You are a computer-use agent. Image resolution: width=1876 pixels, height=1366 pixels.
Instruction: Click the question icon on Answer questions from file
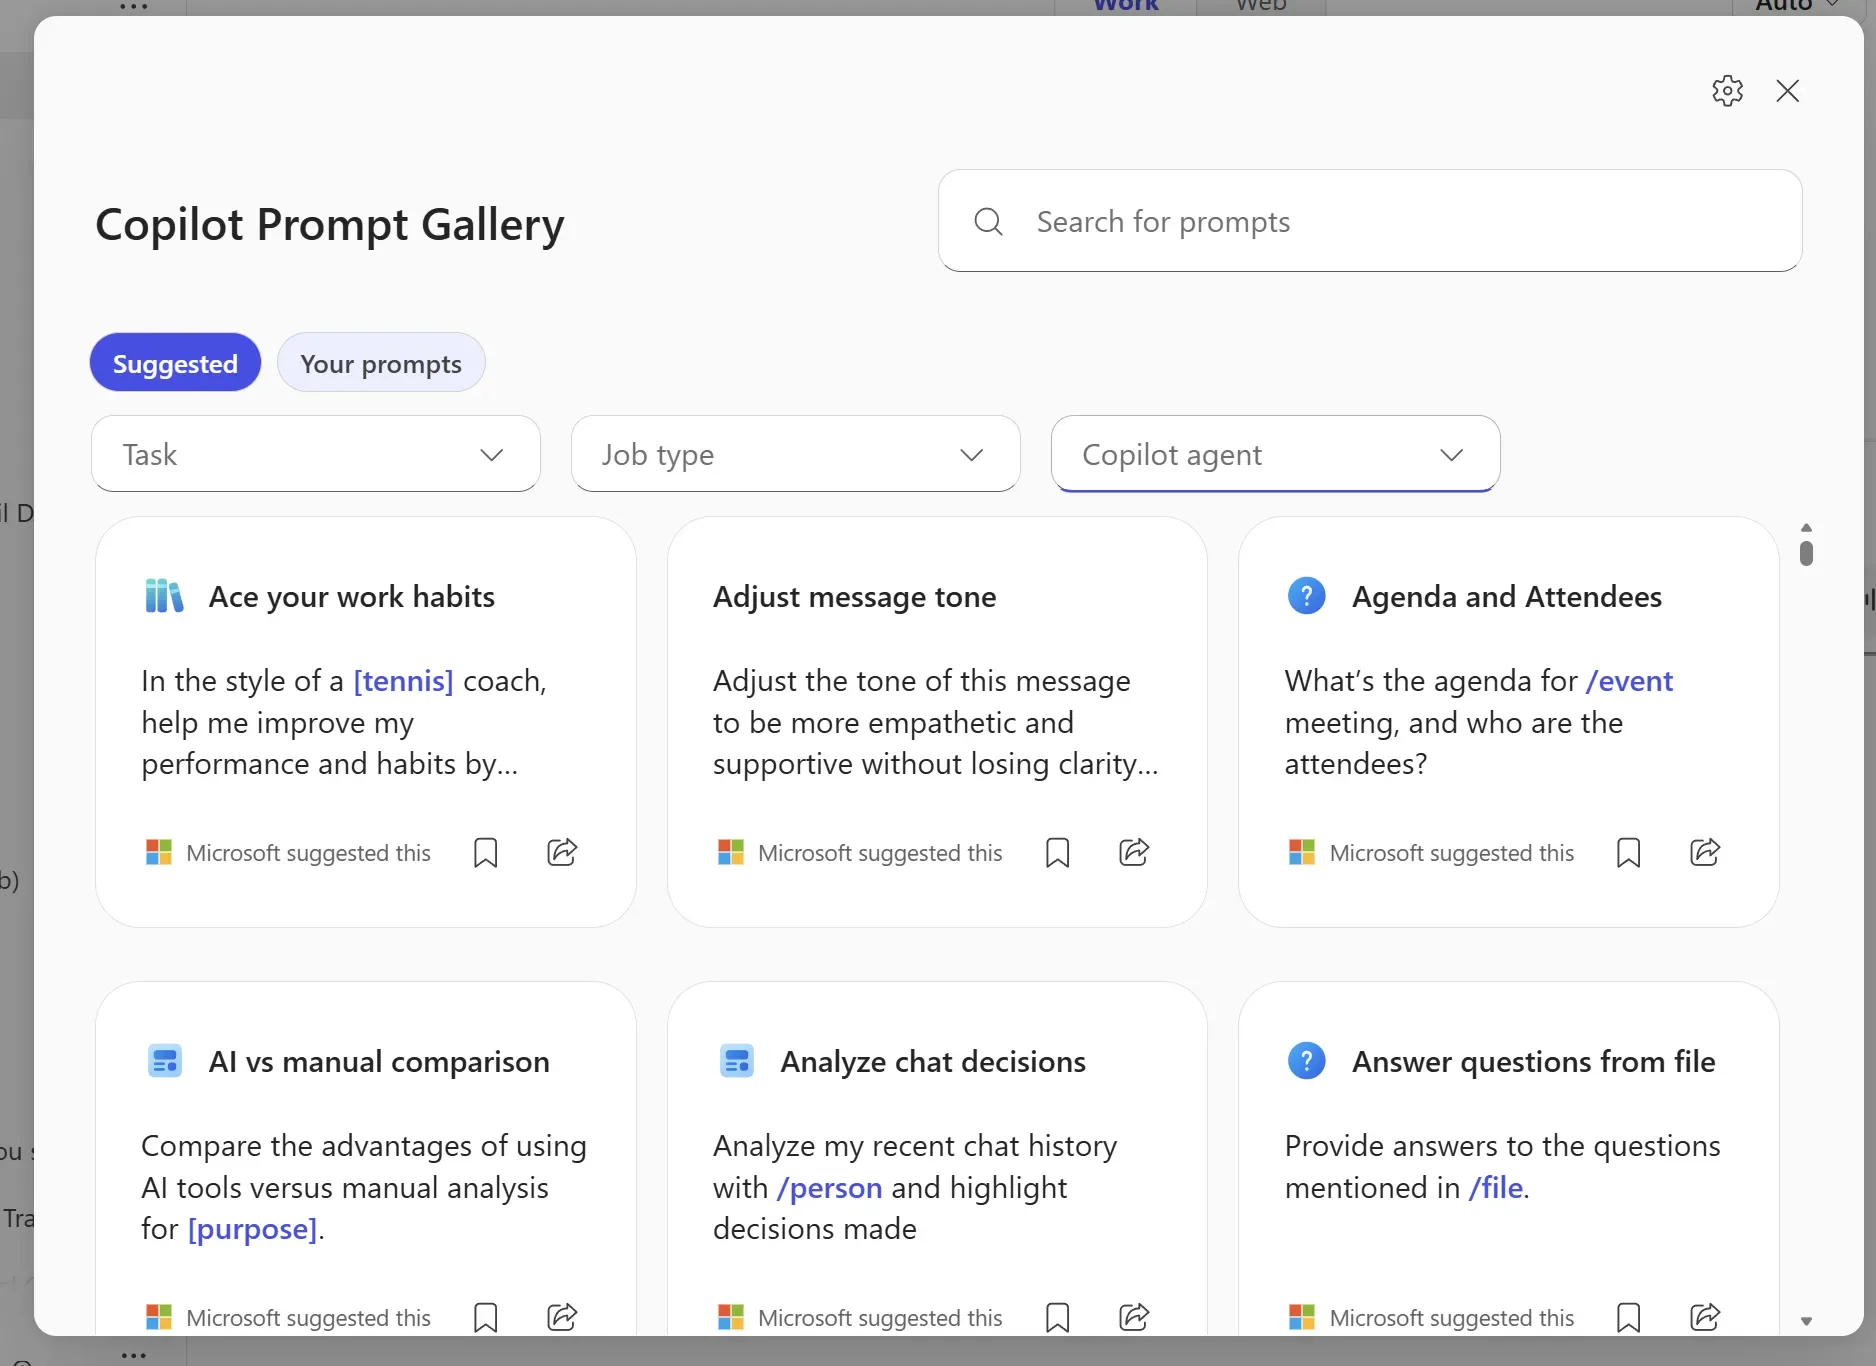1306,1060
